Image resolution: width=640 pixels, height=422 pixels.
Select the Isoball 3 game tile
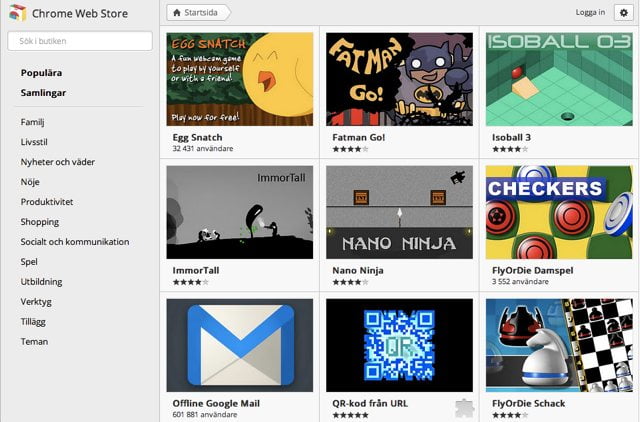[559, 79]
